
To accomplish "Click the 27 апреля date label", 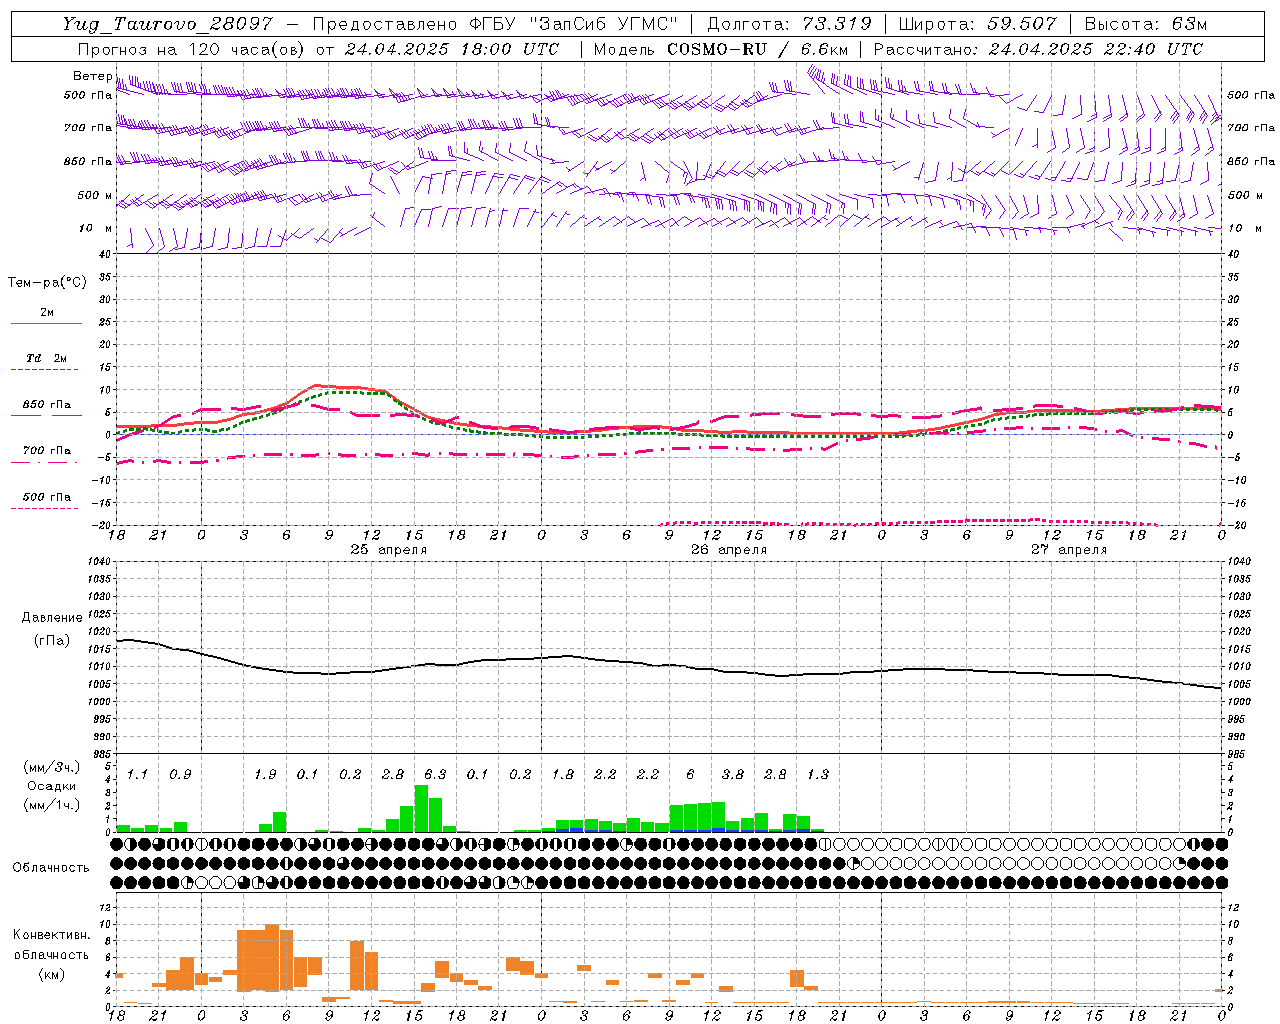I will pyautogui.click(x=1068, y=550).
